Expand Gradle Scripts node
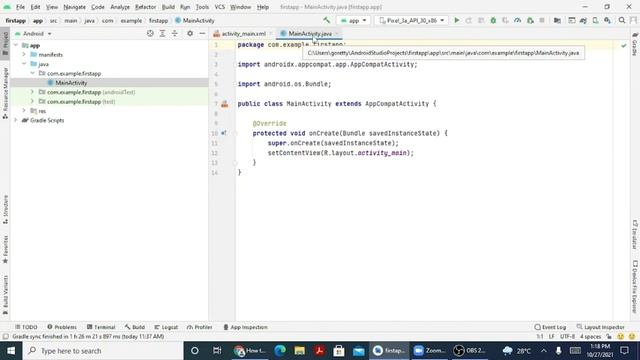This screenshot has width=640, height=360. tap(16, 120)
